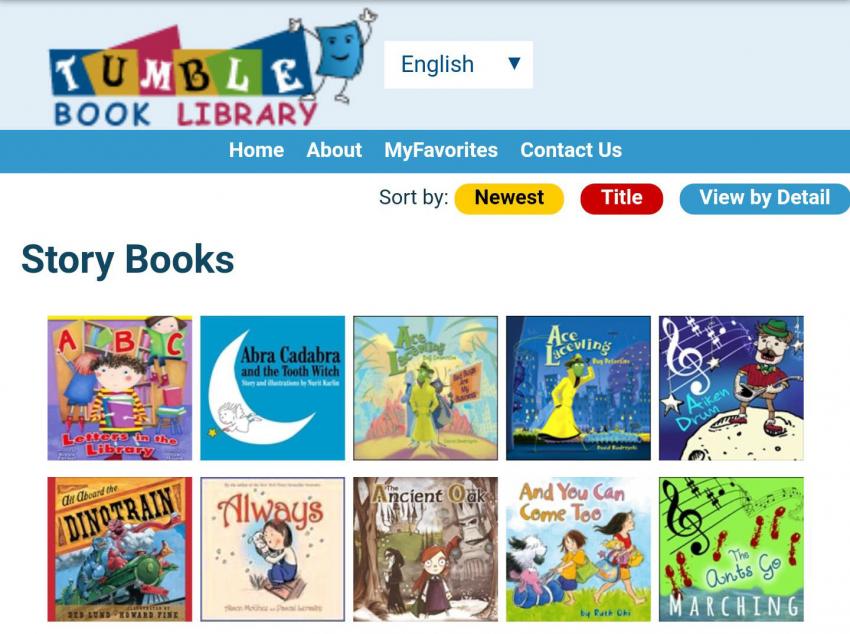Select the blue Ace Lacewing night city cover
850x634 pixels.
[x=578, y=388]
